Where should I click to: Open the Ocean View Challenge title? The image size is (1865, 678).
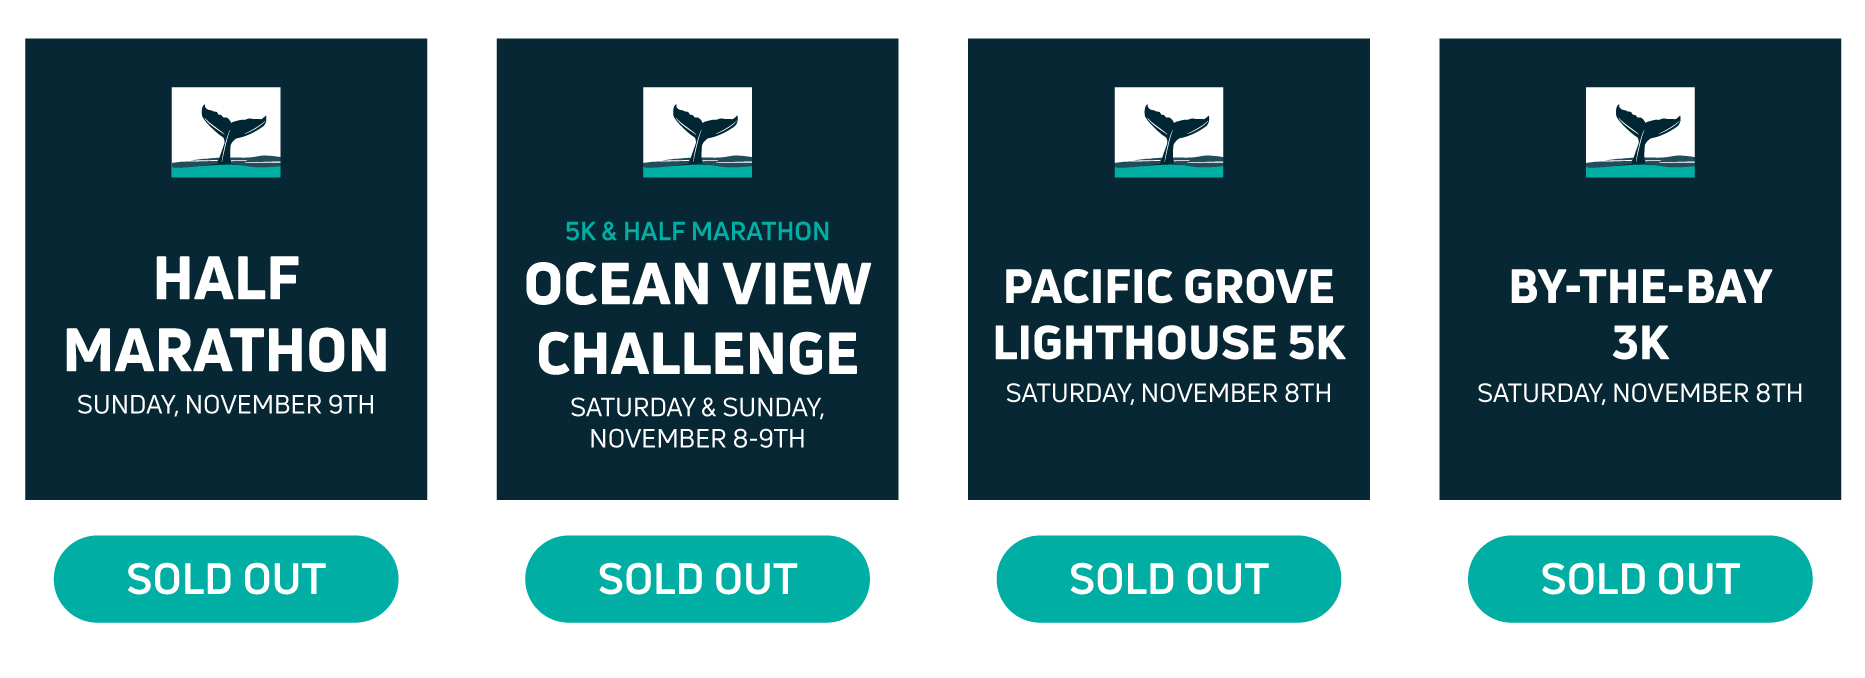click(697, 319)
